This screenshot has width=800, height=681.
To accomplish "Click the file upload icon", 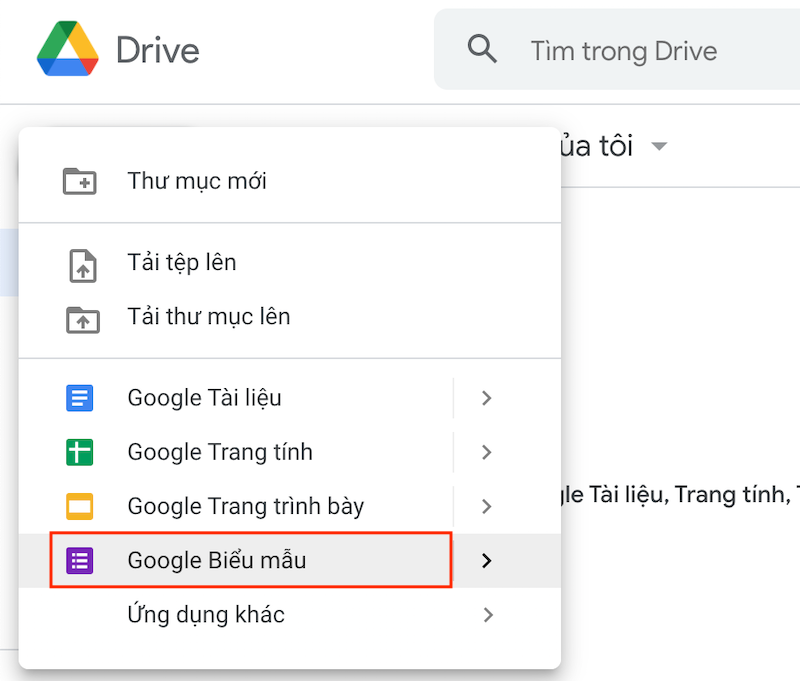I will coord(80,262).
